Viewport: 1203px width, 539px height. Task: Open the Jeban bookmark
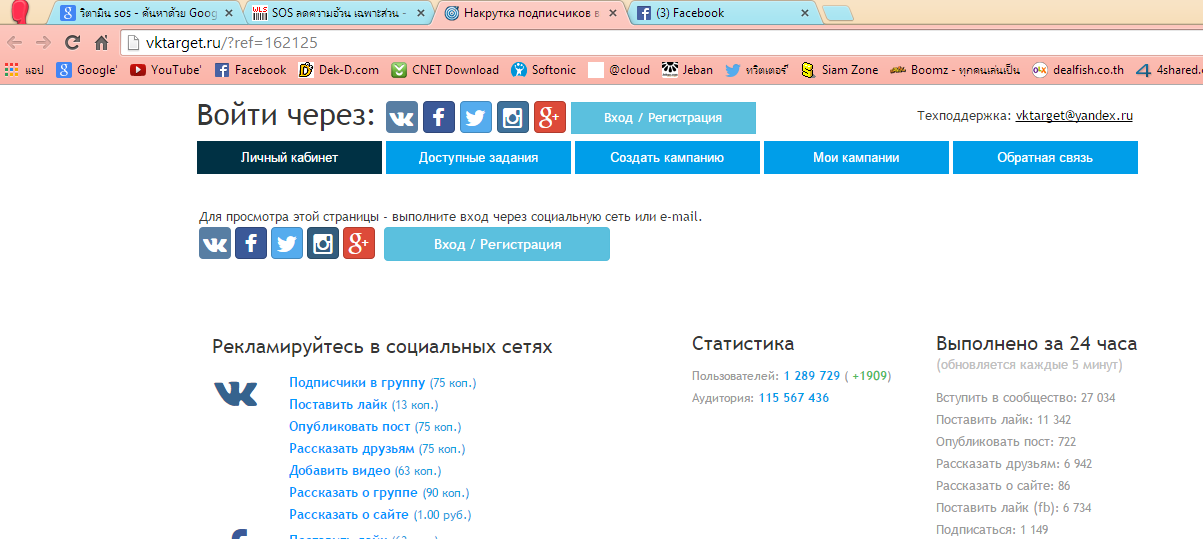(688, 70)
